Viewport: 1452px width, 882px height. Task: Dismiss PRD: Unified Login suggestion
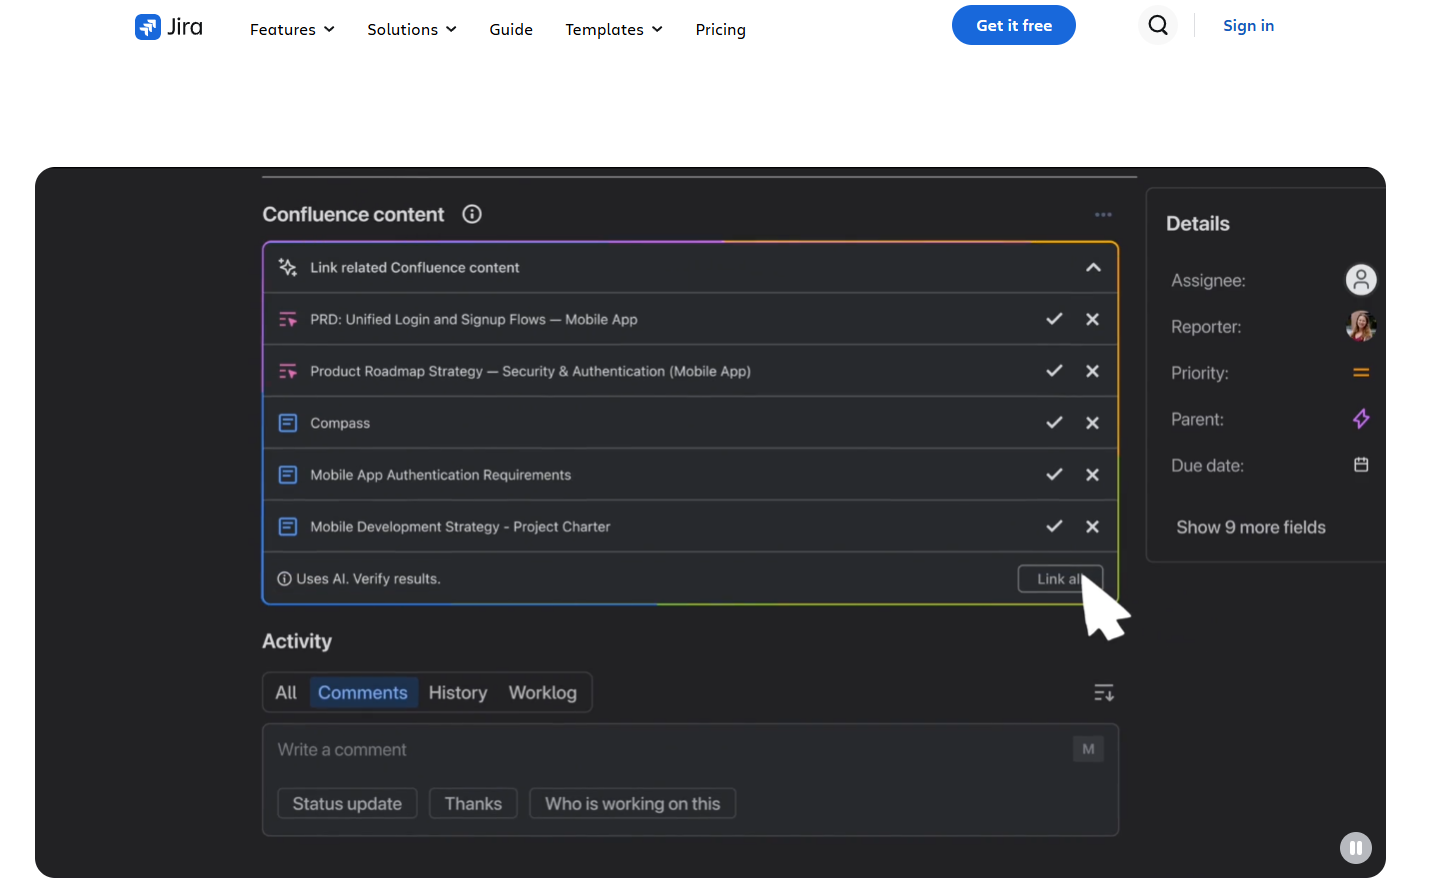[x=1092, y=319]
